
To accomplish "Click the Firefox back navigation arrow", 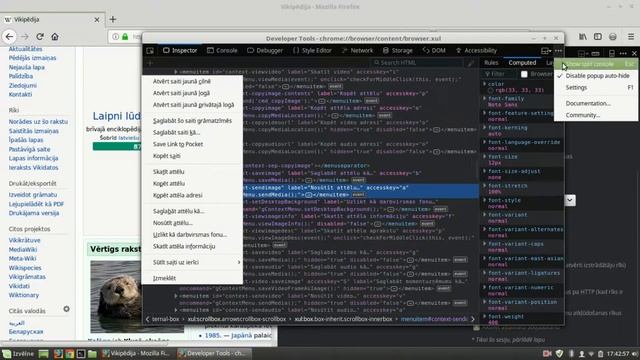I will 9,37.
